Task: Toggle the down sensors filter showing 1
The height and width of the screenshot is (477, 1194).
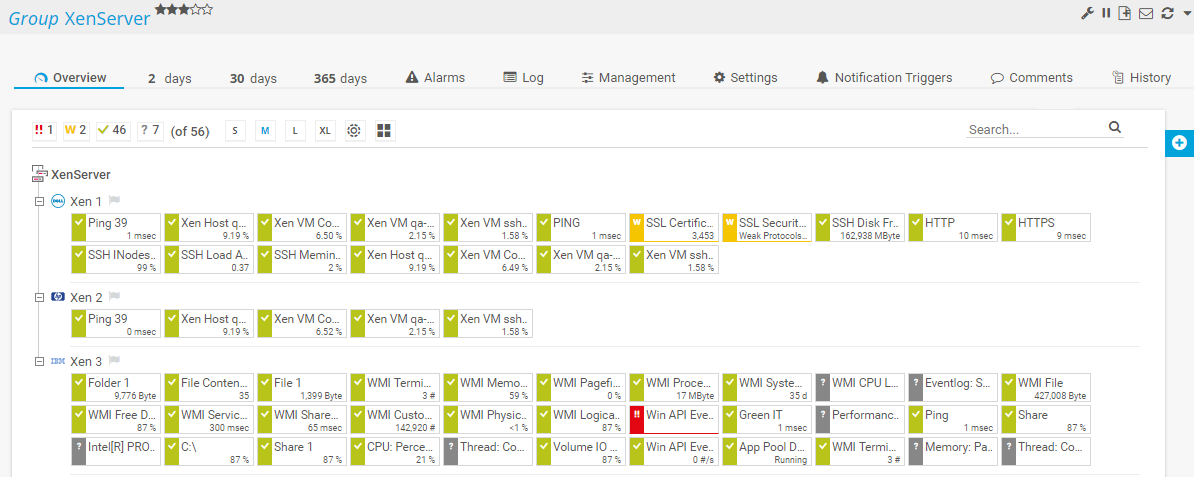Action: click(44, 130)
